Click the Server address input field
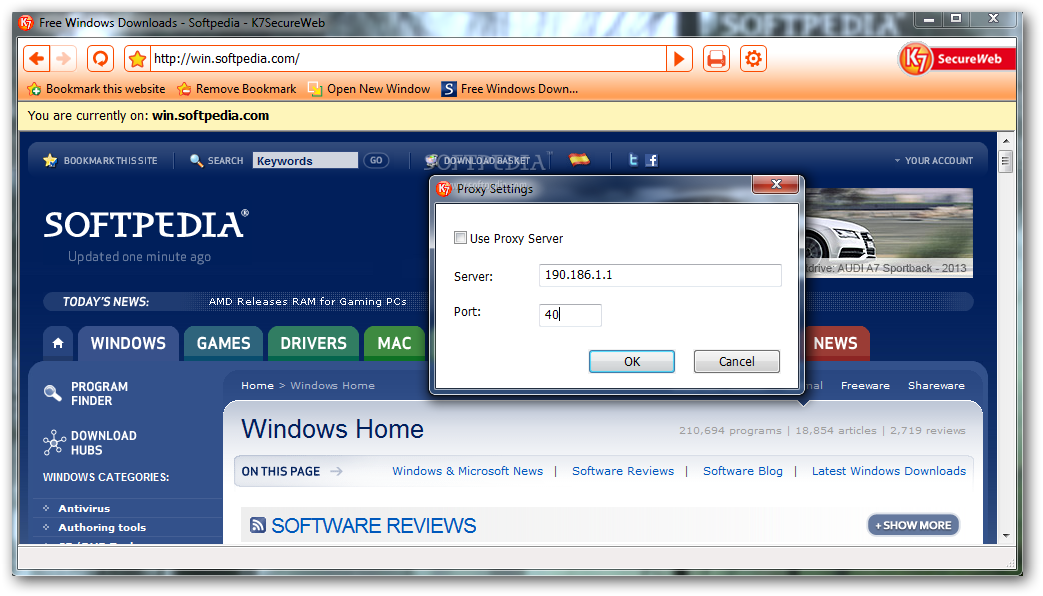This screenshot has width=1043, height=596. coord(660,275)
